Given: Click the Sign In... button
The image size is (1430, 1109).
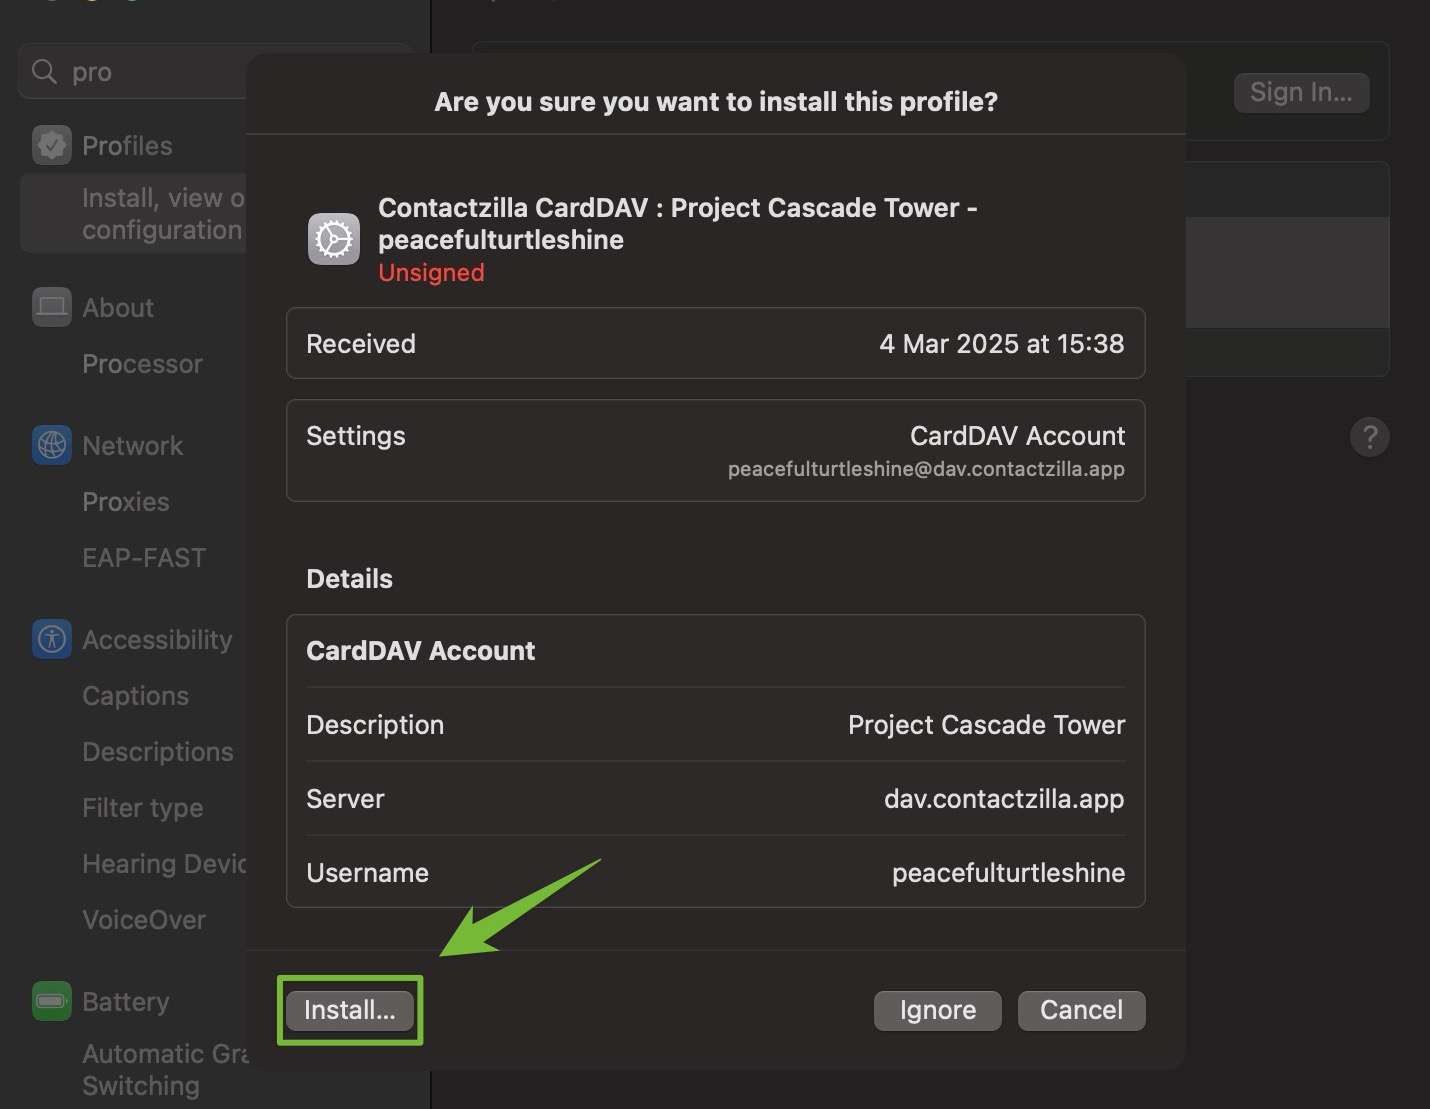Looking at the screenshot, I should click(x=1301, y=93).
